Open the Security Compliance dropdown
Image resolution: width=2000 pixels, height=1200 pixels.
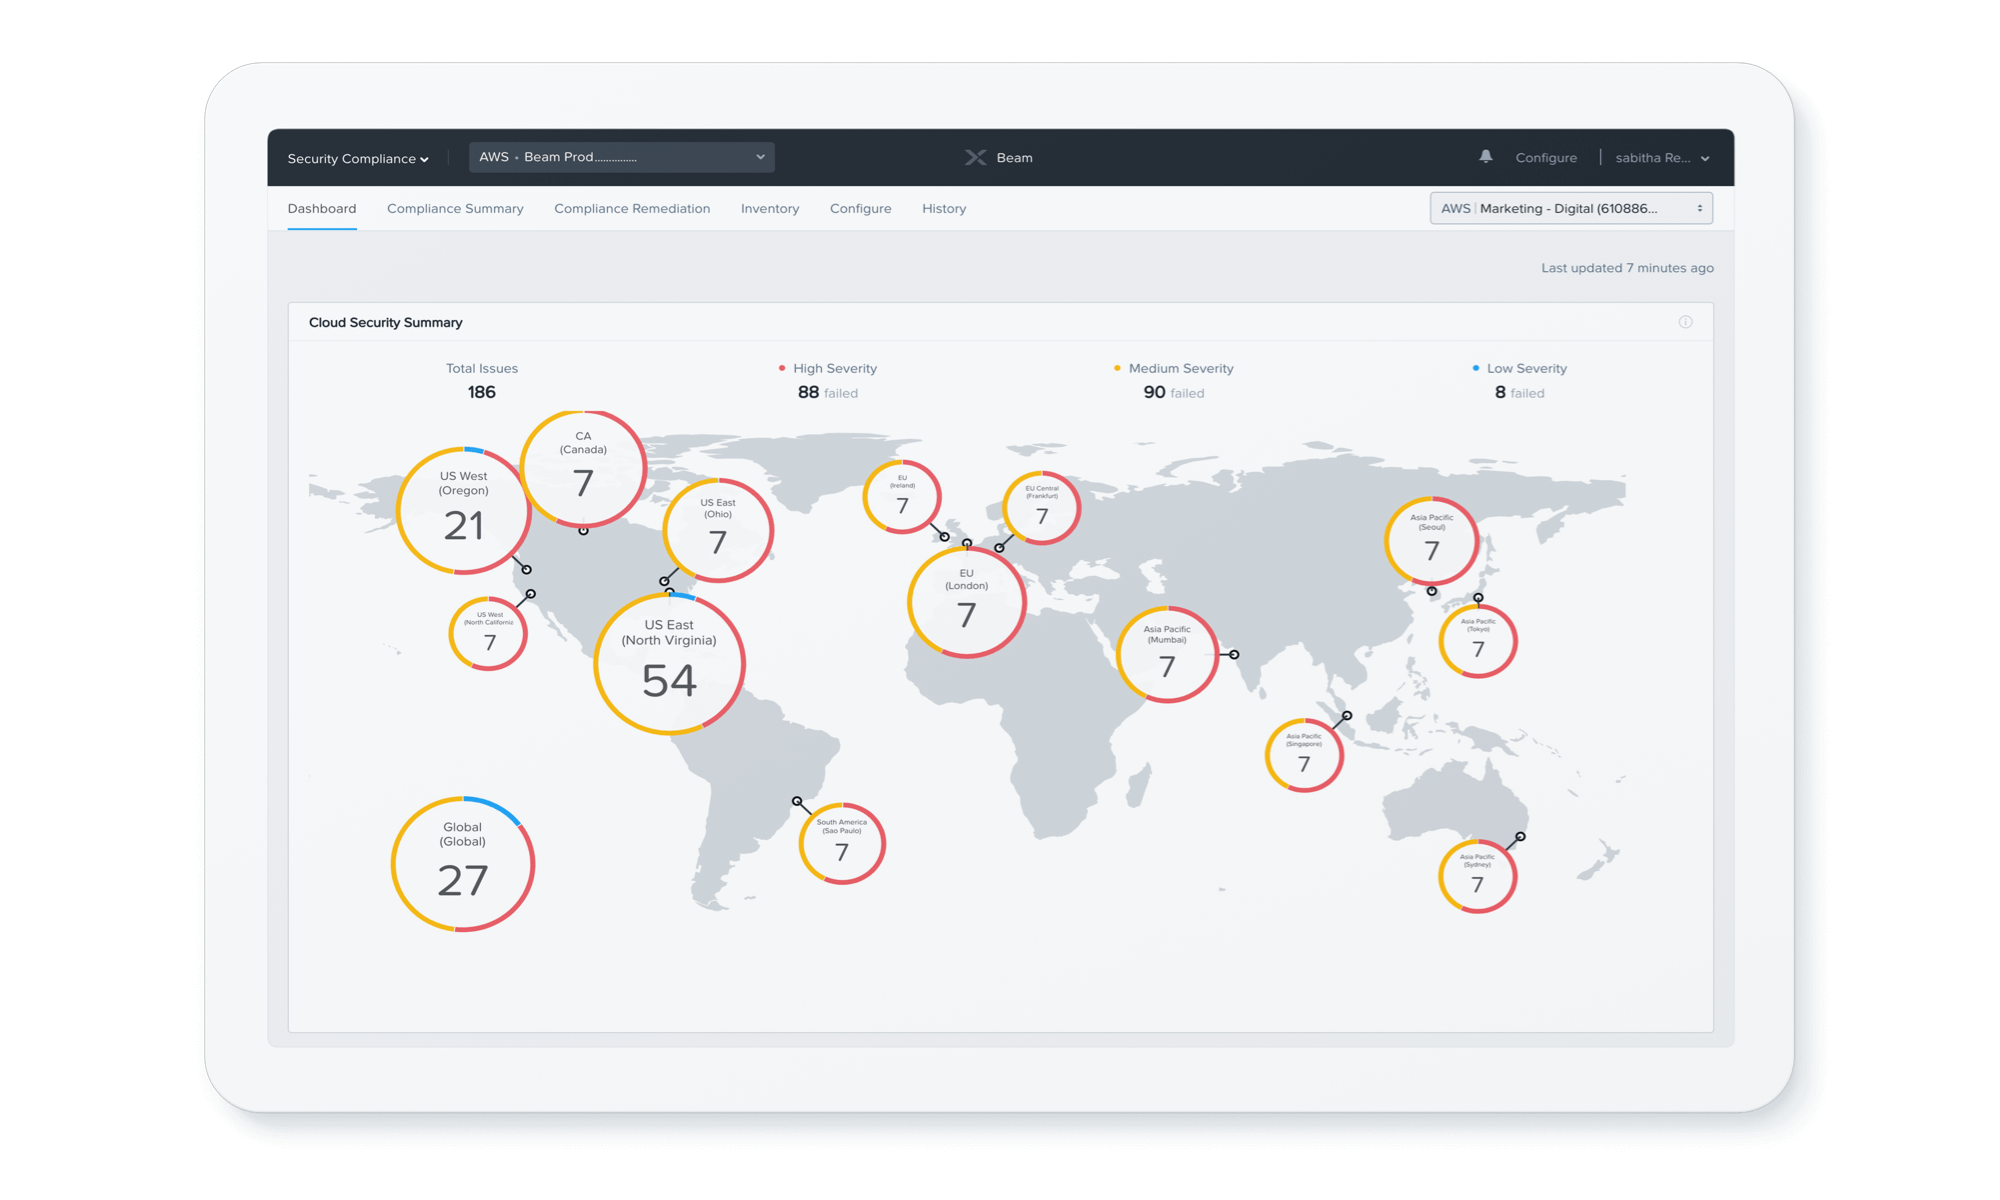[357, 159]
